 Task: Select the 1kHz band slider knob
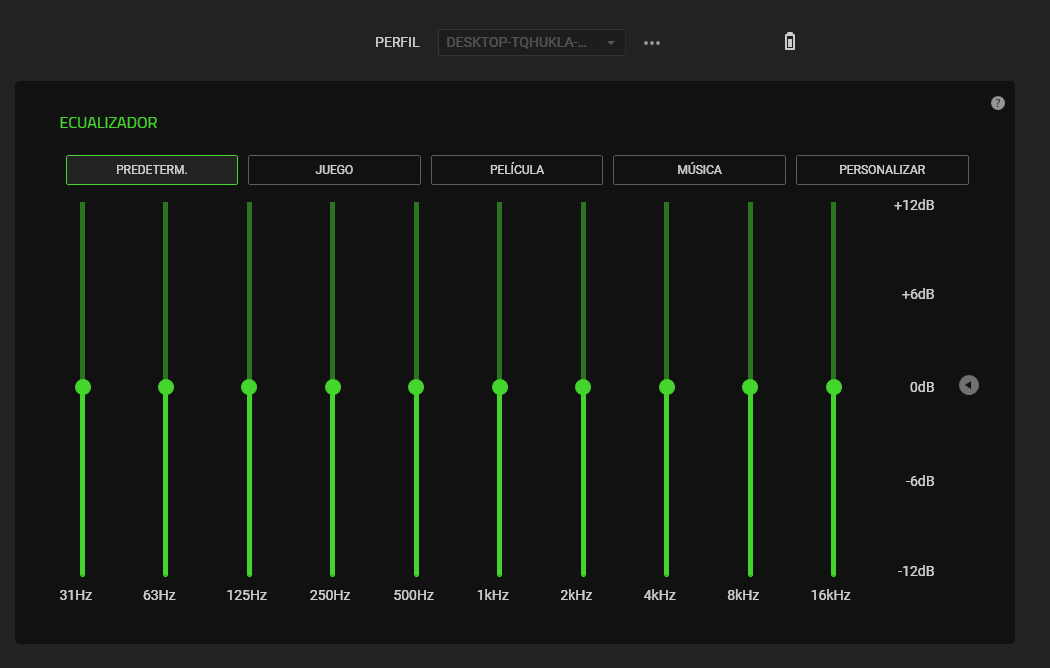click(x=500, y=387)
